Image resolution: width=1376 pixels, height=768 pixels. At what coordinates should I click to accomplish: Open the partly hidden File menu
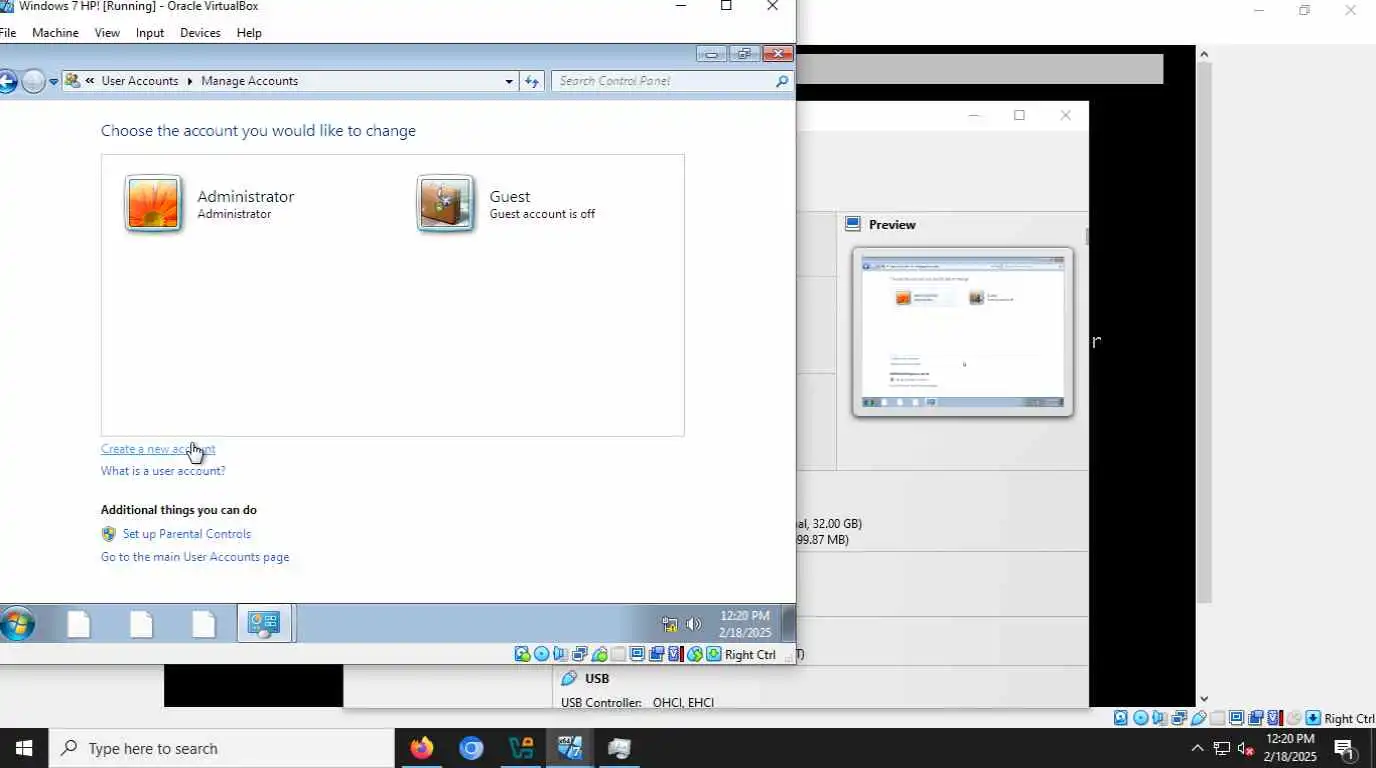pos(7,33)
